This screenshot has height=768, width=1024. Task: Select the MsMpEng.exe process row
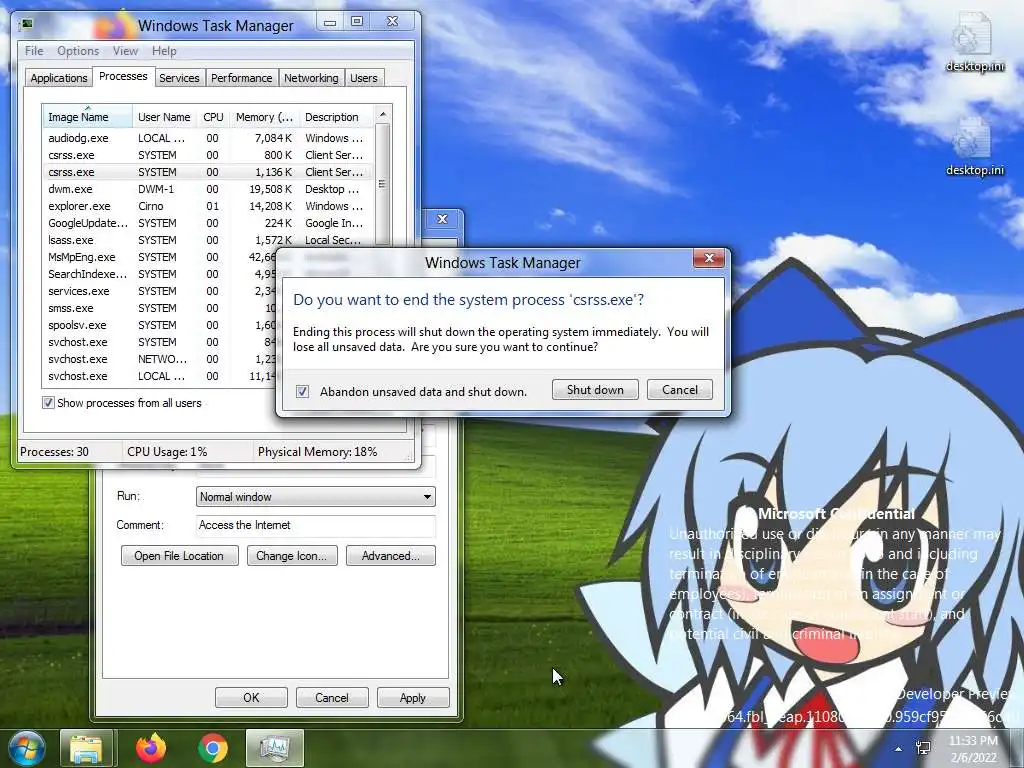(159, 257)
